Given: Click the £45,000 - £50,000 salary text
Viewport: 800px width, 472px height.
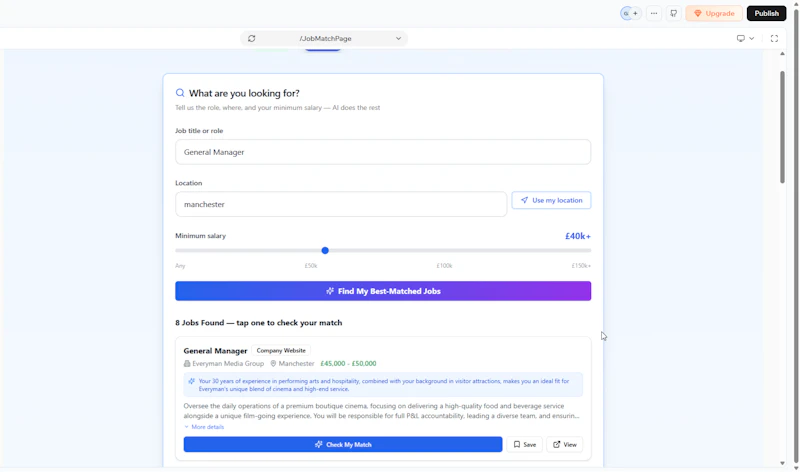Looking at the screenshot, I should 348,364.
